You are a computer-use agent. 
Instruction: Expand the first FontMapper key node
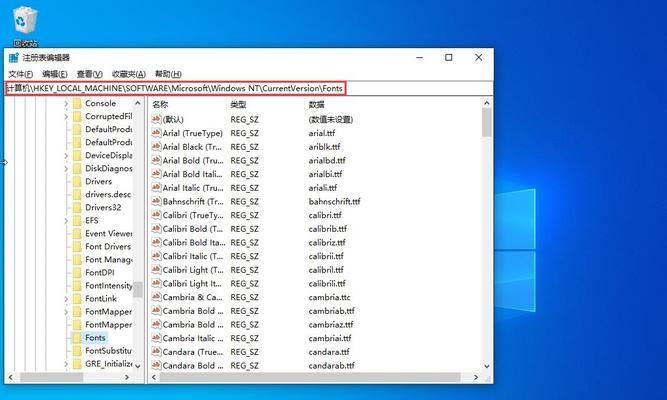(66, 311)
